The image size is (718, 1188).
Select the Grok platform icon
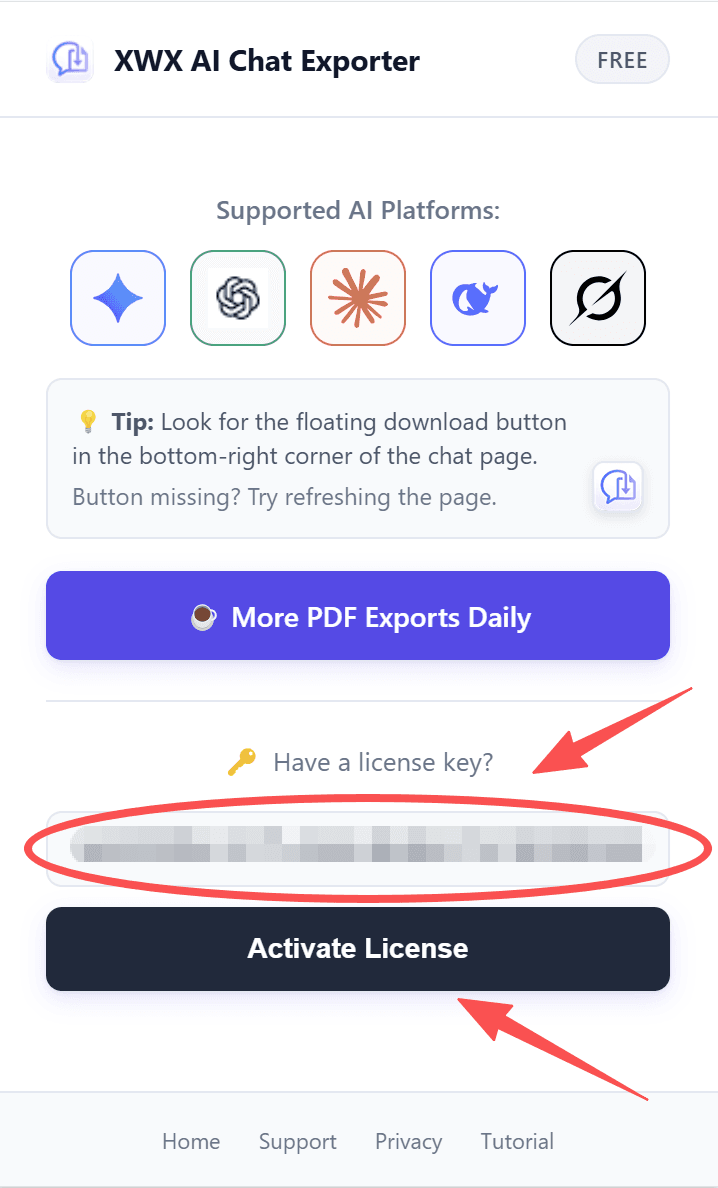point(598,298)
